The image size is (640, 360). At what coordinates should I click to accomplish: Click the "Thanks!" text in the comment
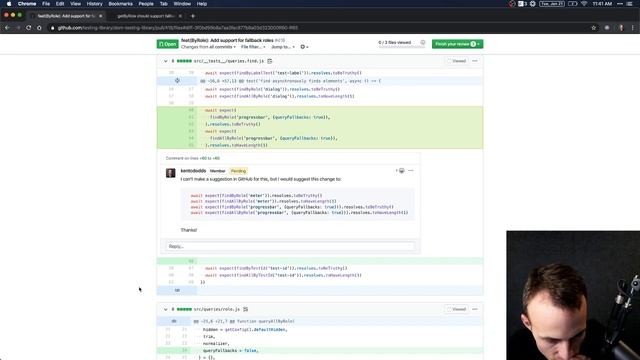tap(189, 230)
